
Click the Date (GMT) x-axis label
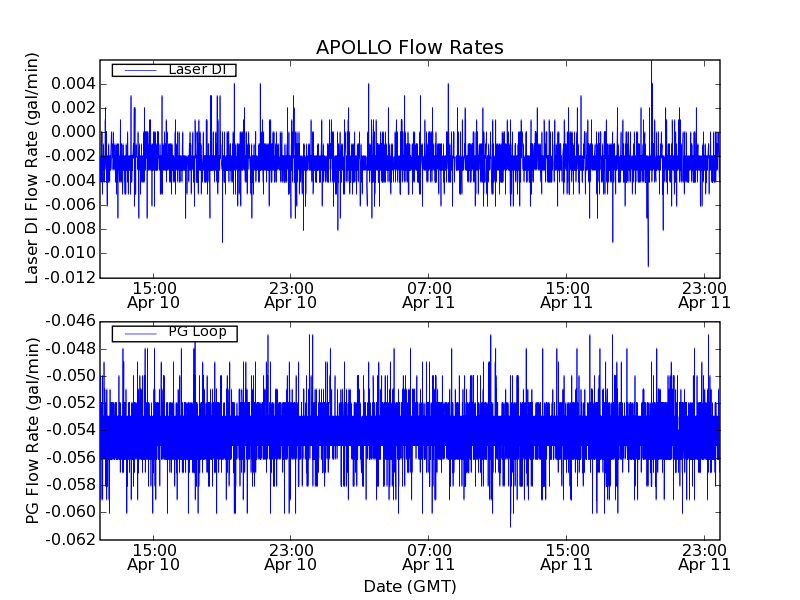[409, 586]
